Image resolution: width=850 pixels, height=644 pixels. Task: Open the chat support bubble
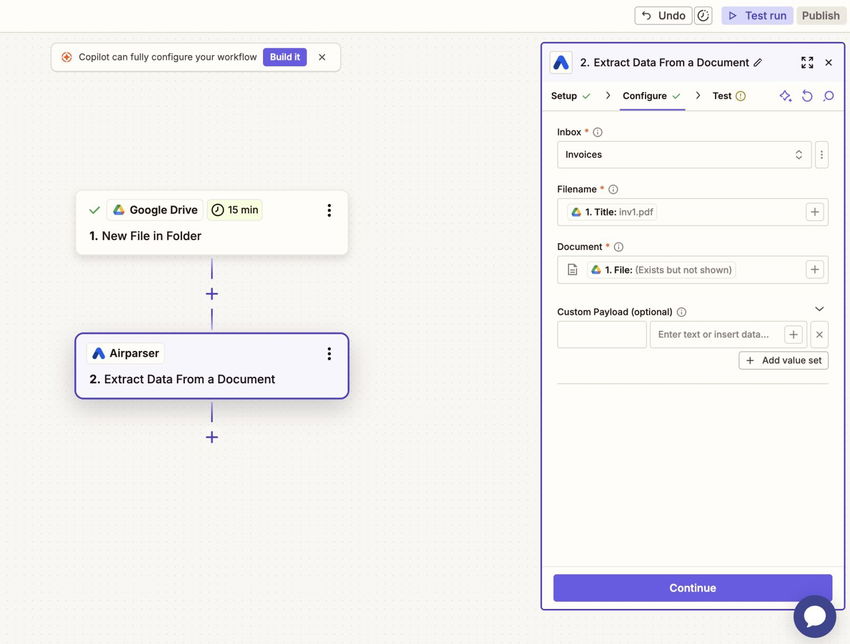(815, 616)
